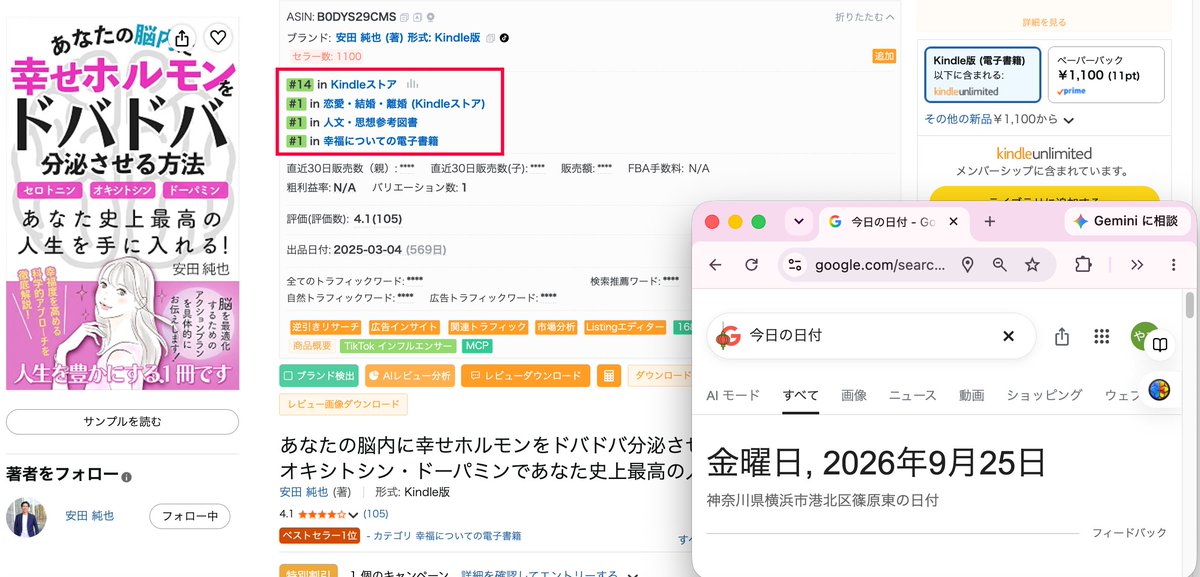Select ペーパーバック ¥1,100 format option

pos(1106,75)
